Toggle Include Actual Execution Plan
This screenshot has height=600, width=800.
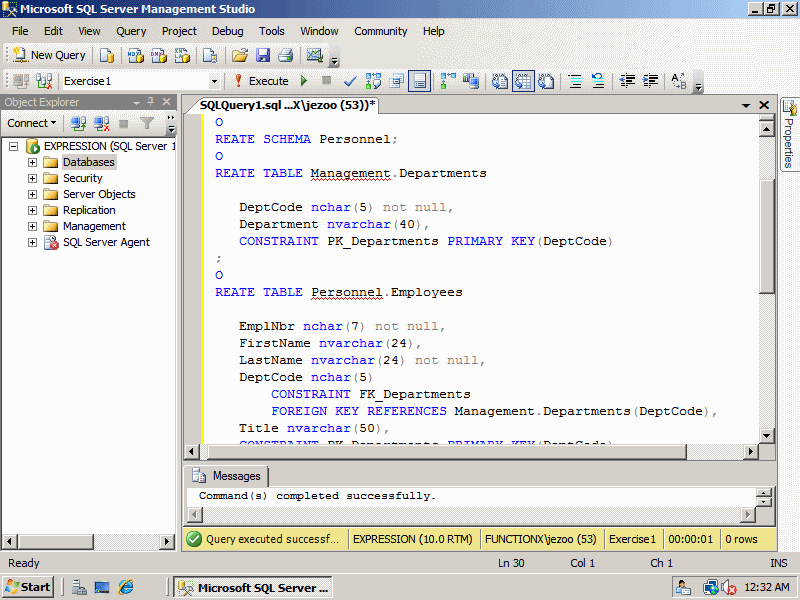(x=448, y=81)
